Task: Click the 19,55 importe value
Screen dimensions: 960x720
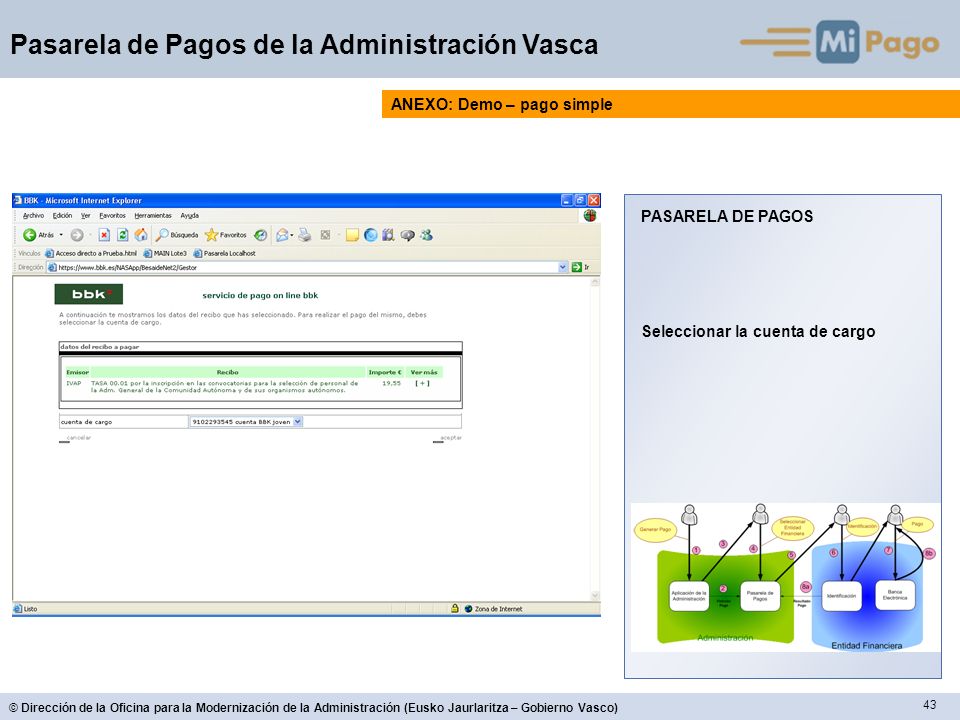Action: [x=391, y=383]
